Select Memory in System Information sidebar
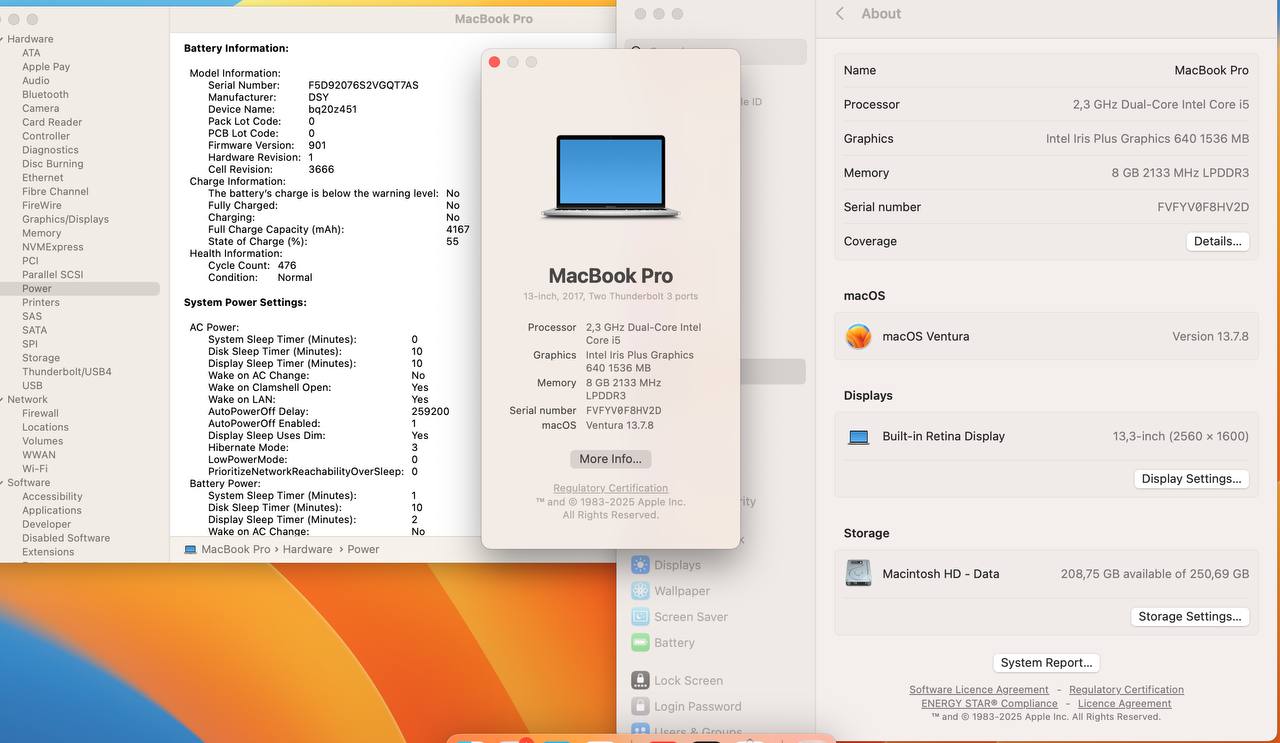This screenshot has width=1280, height=743. point(42,233)
